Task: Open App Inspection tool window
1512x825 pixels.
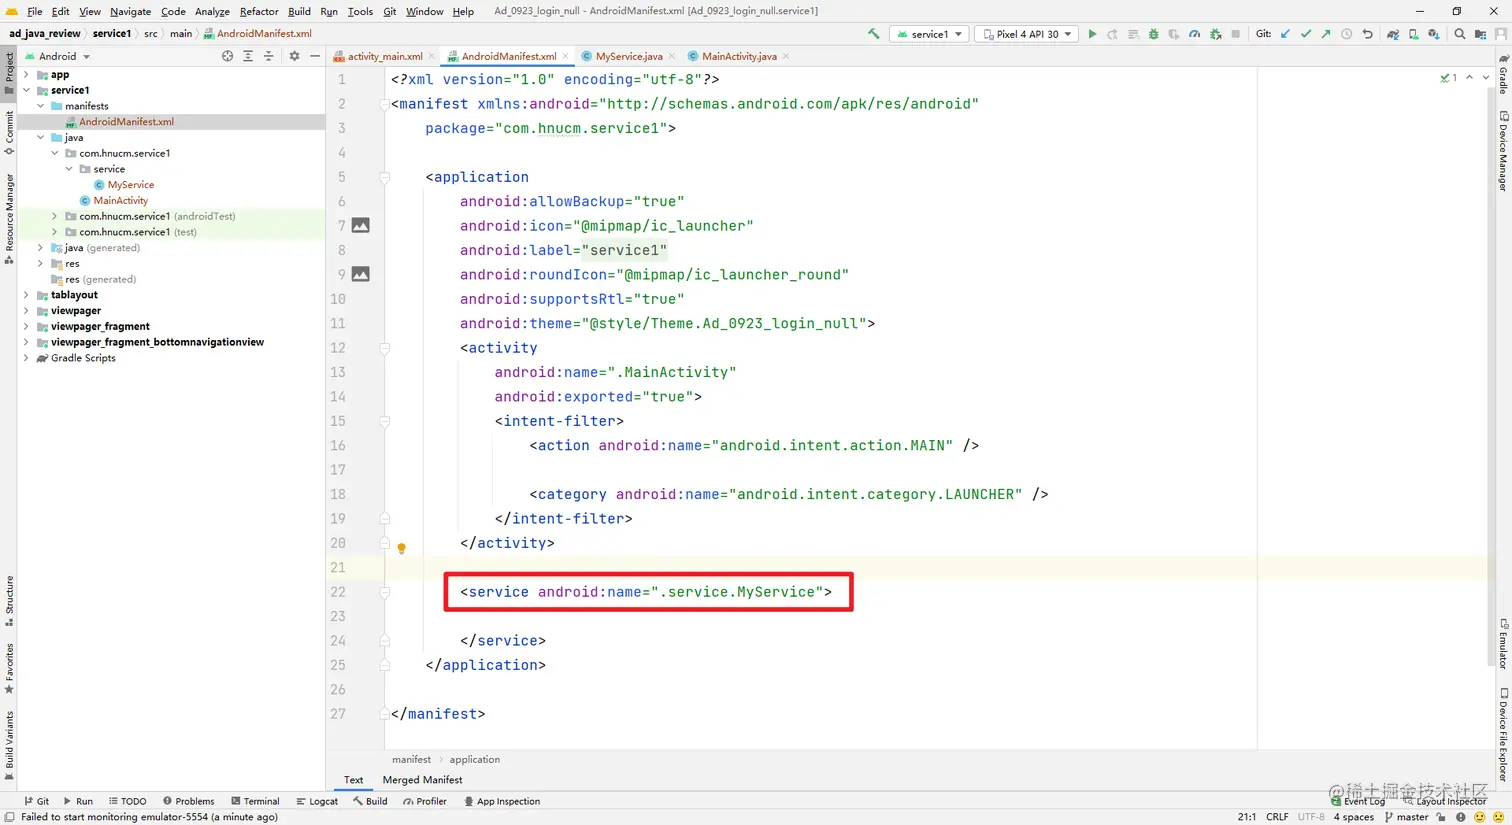Action: point(502,801)
